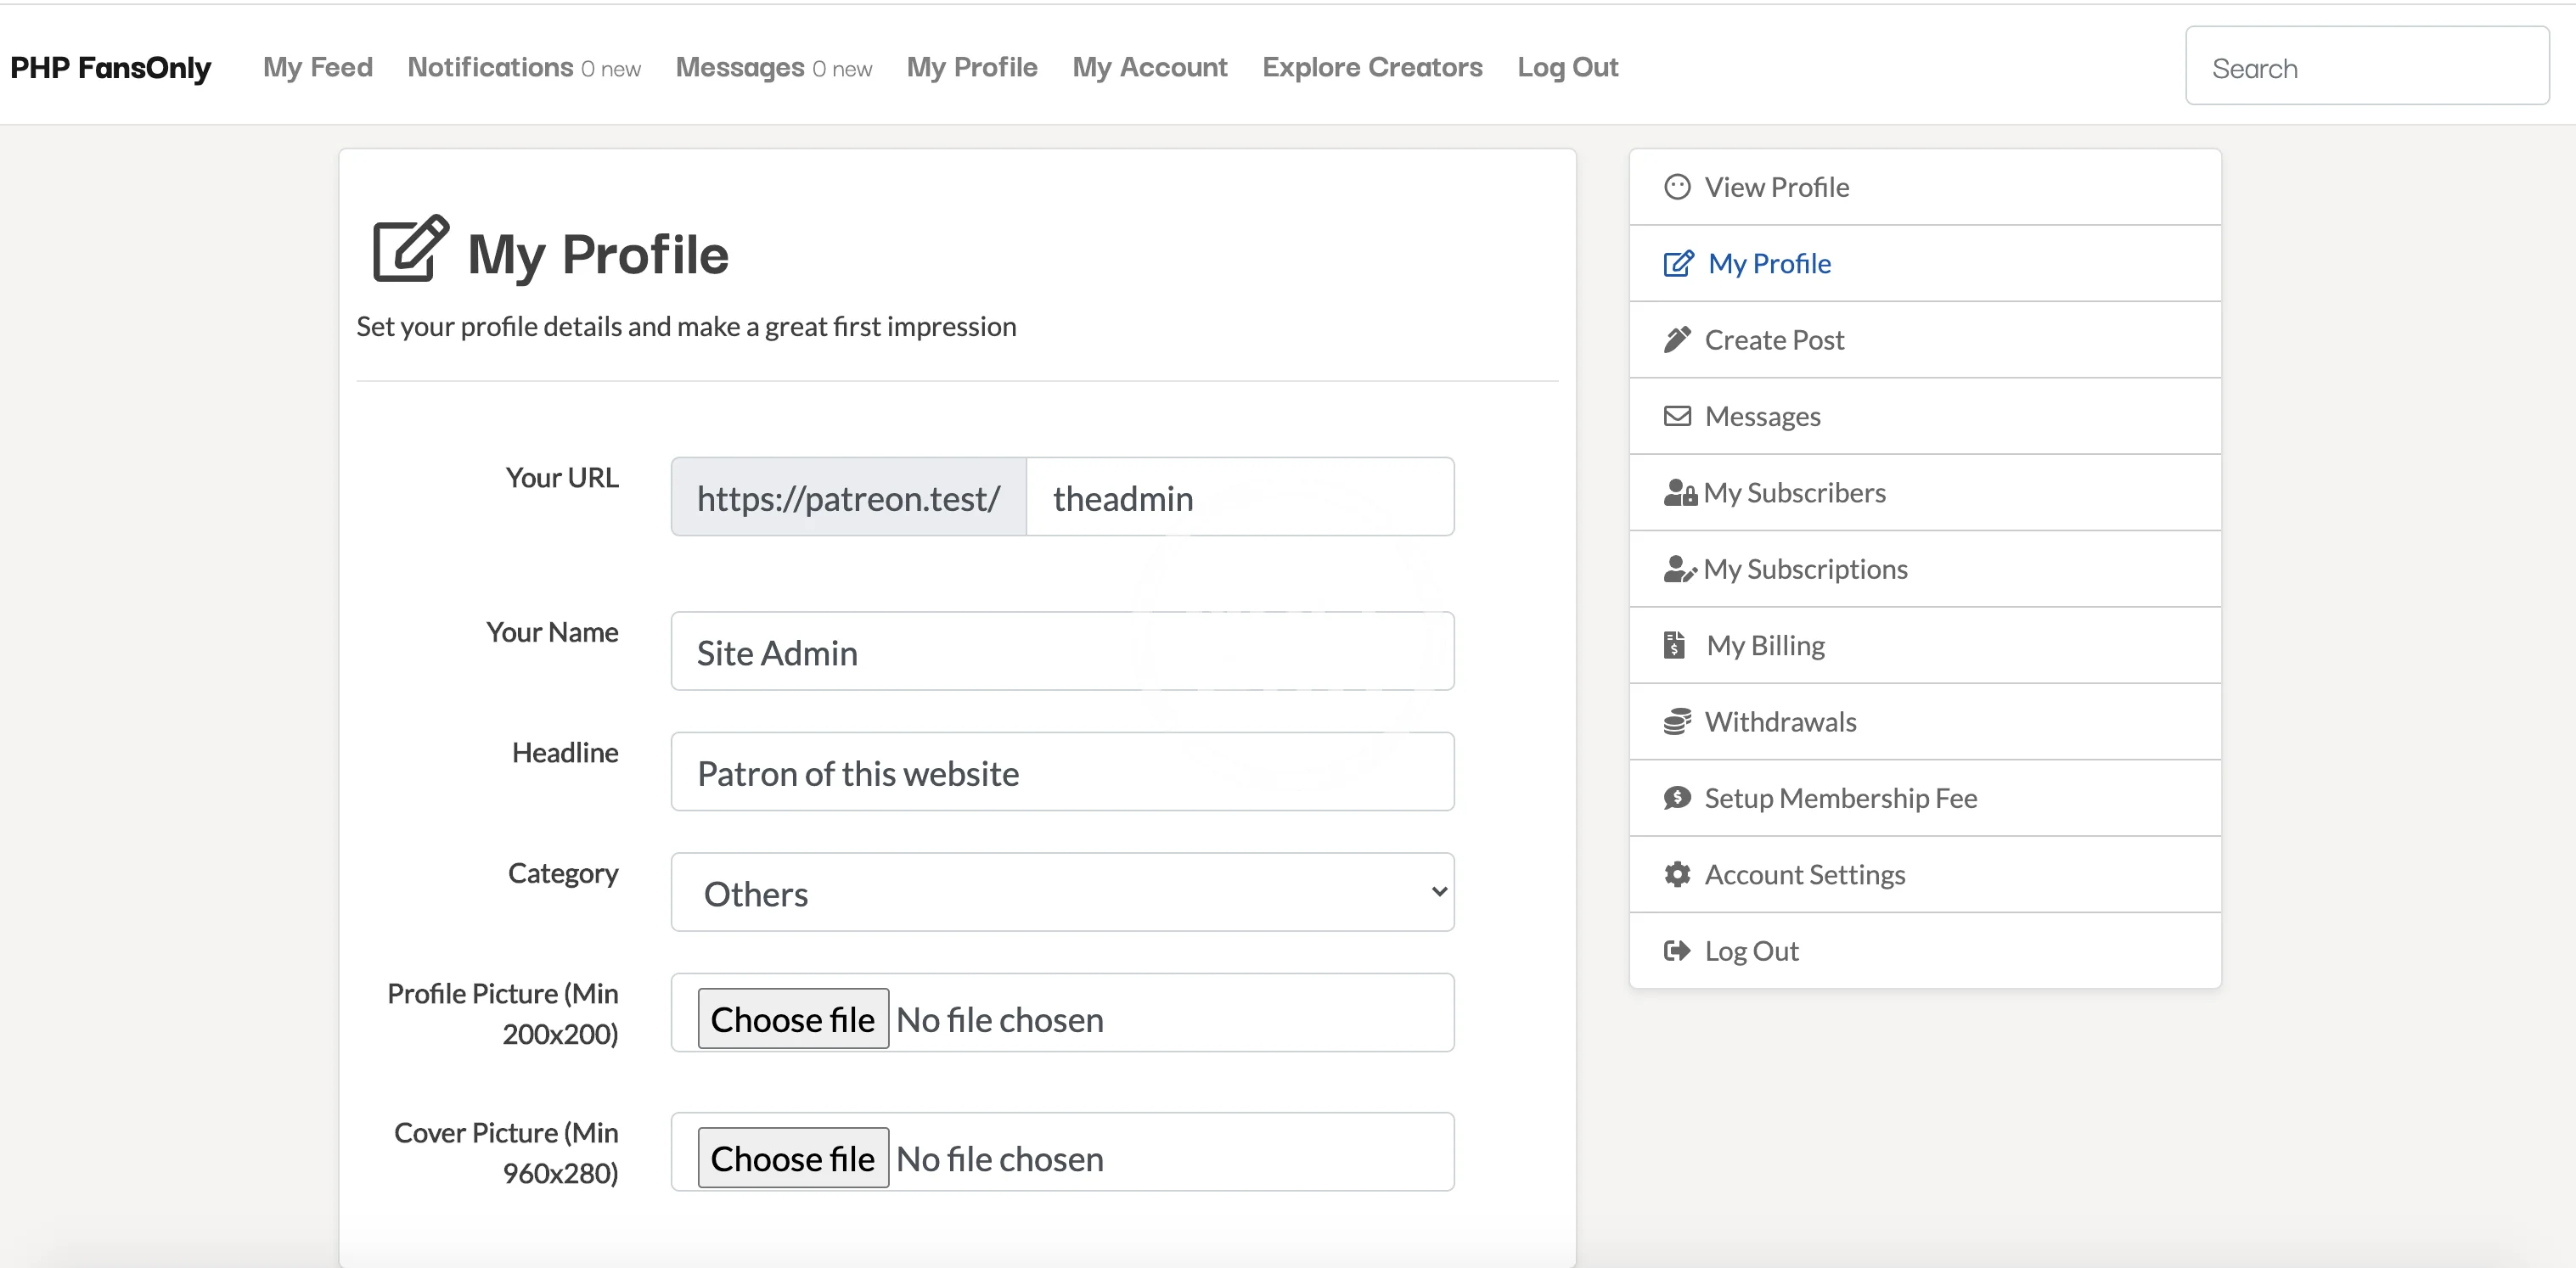
Task: Choose file for Profile Picture
Action: click(x=792, y=1019)
